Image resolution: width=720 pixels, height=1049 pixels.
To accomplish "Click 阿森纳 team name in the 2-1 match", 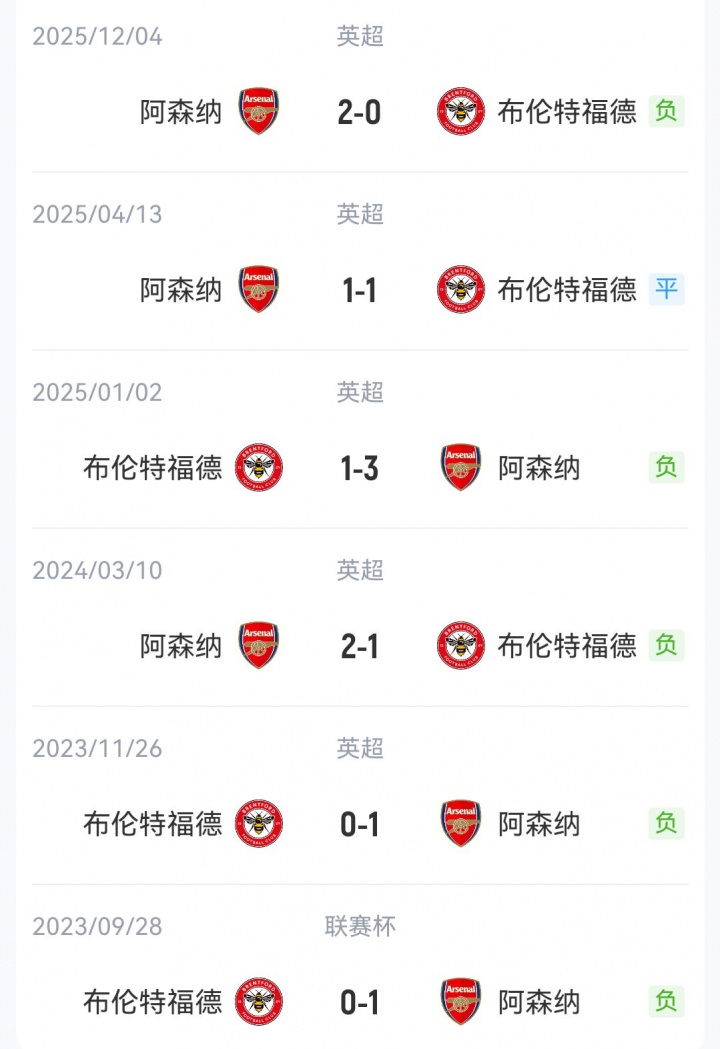I will pyautogui.click(x=181, y=646).
